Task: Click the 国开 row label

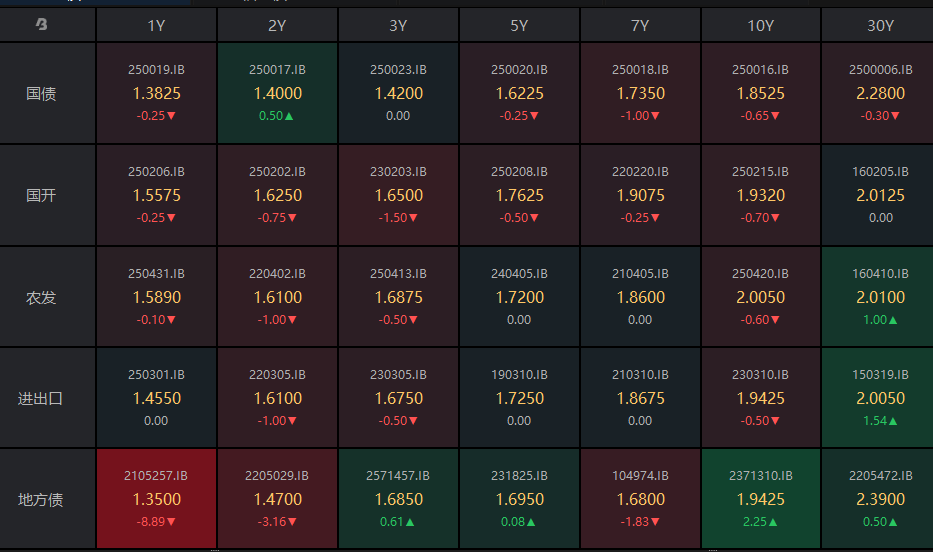Action: tap(41, 195)
